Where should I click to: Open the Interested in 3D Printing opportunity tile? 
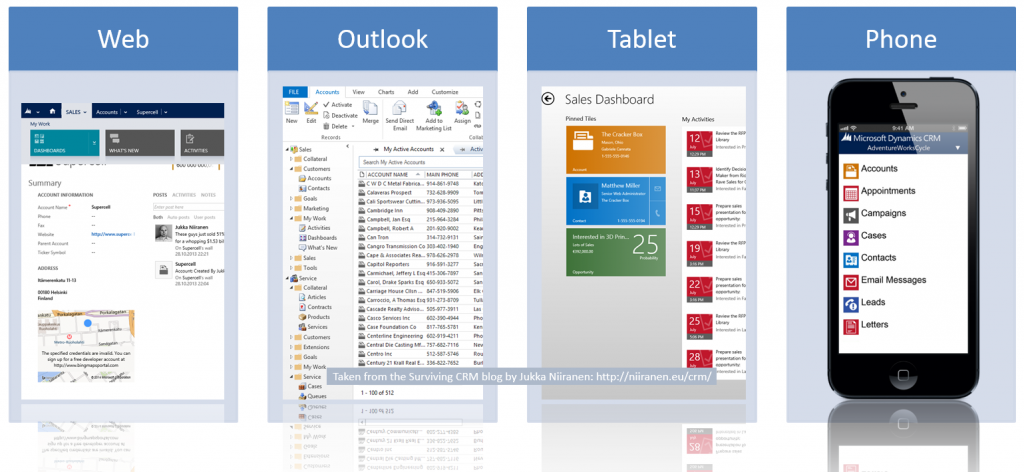616,251
